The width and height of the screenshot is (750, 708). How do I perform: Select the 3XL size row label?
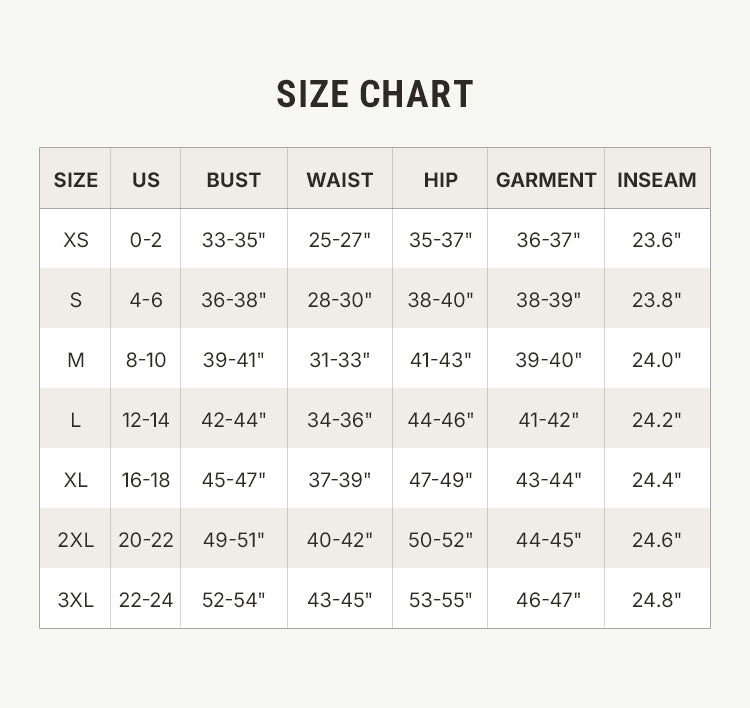(x=76, y=600)
